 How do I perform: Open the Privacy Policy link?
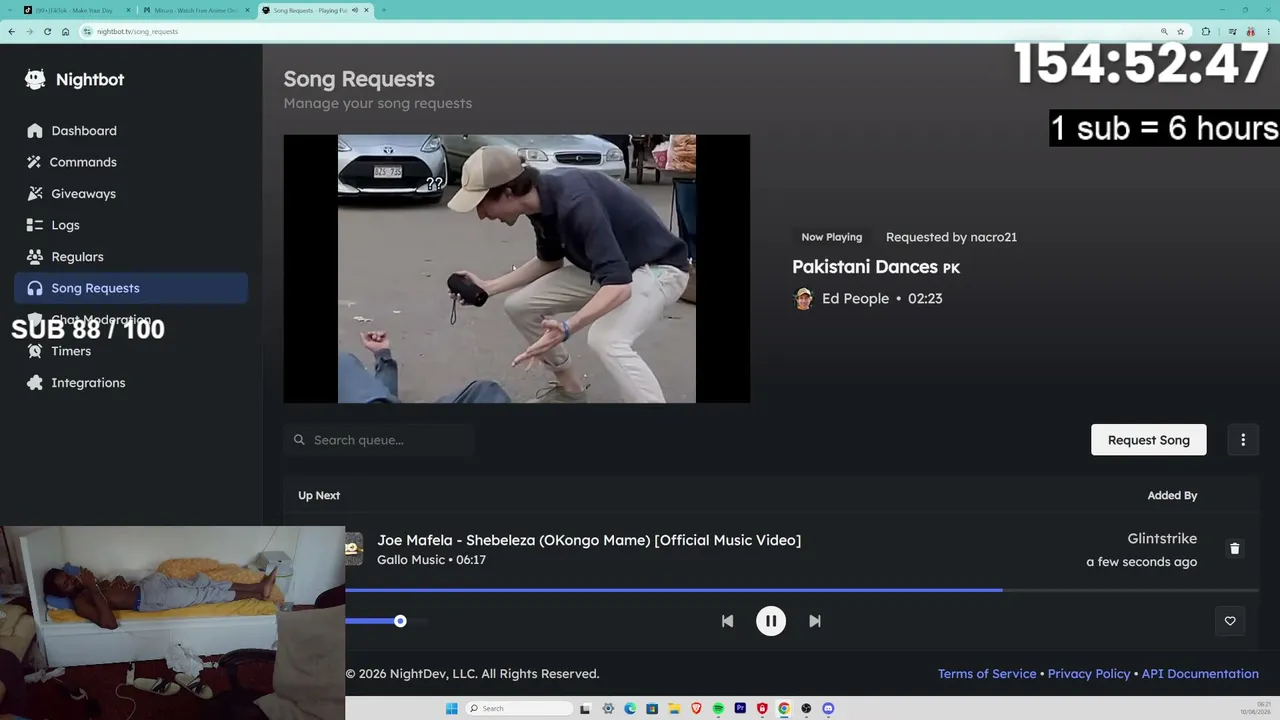[1089, 674]
